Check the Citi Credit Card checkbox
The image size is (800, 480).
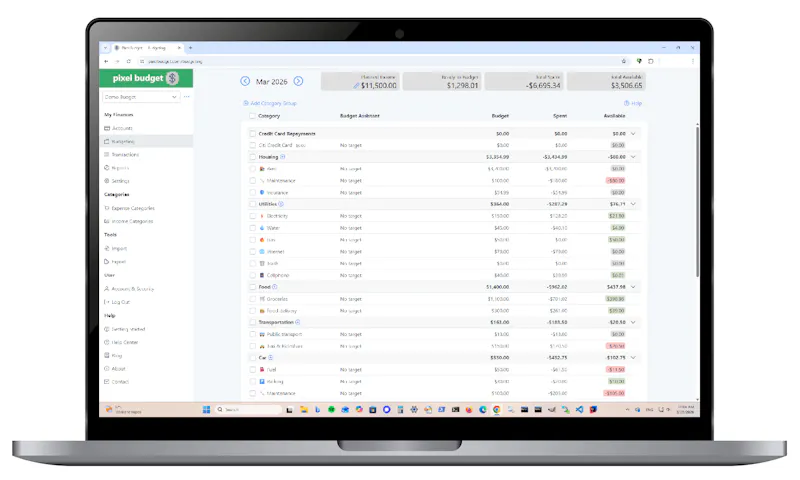click(252, 145)
